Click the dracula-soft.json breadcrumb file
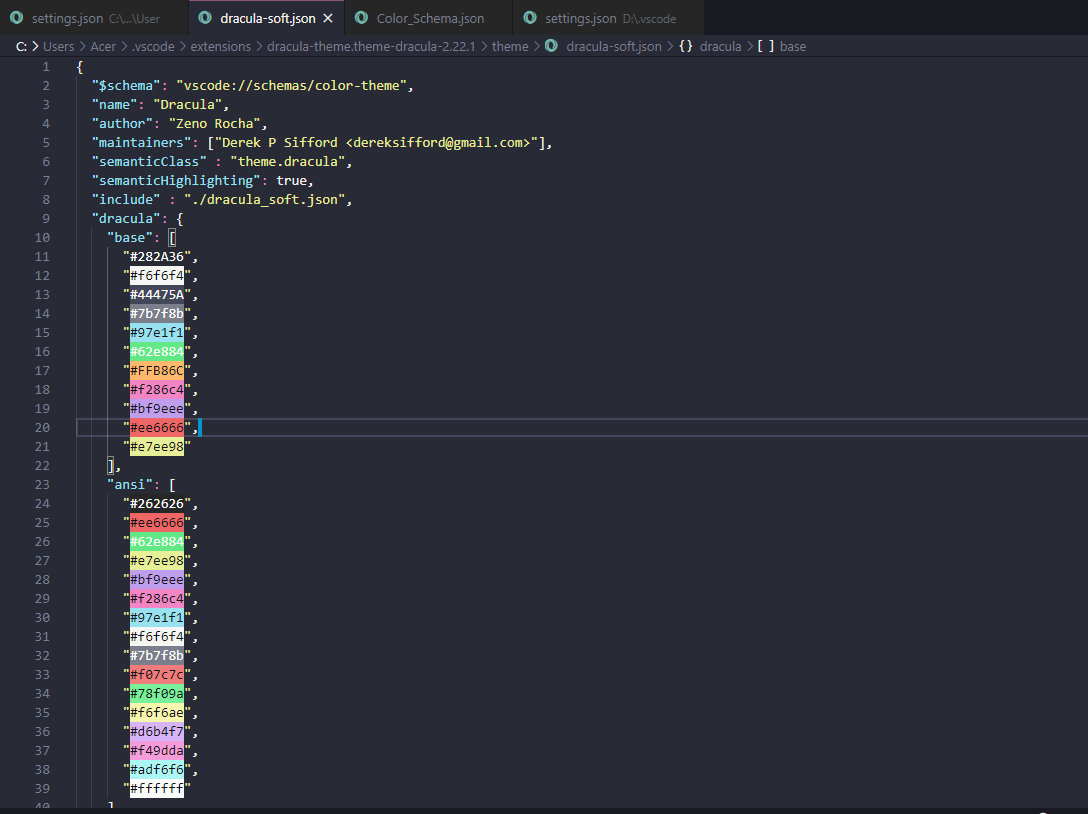 tap(613, 46)
